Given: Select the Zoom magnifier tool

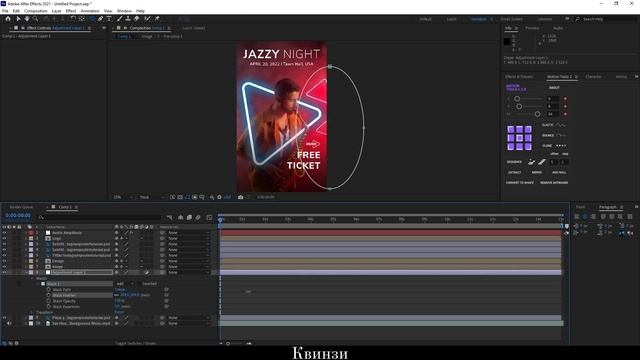Looking at the screenshot, I should [36, 19].
